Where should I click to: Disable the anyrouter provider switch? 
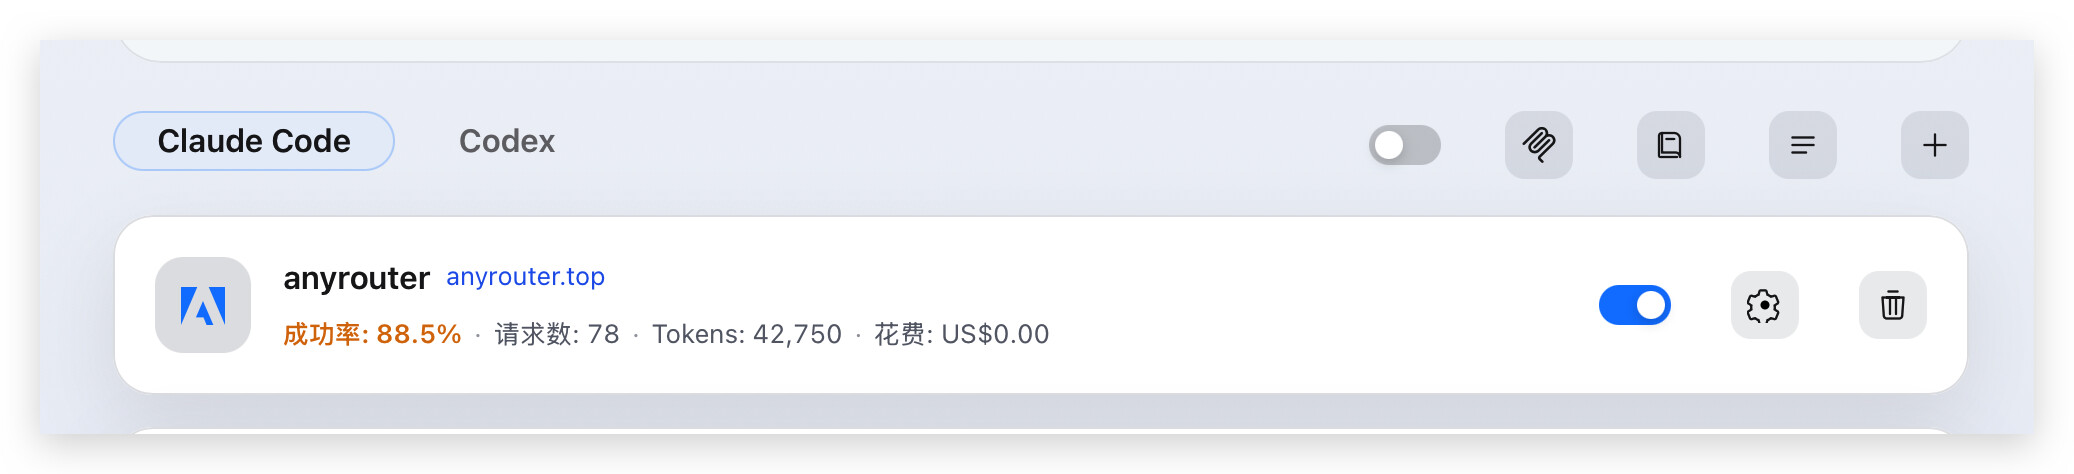[x=1635, y=305]
